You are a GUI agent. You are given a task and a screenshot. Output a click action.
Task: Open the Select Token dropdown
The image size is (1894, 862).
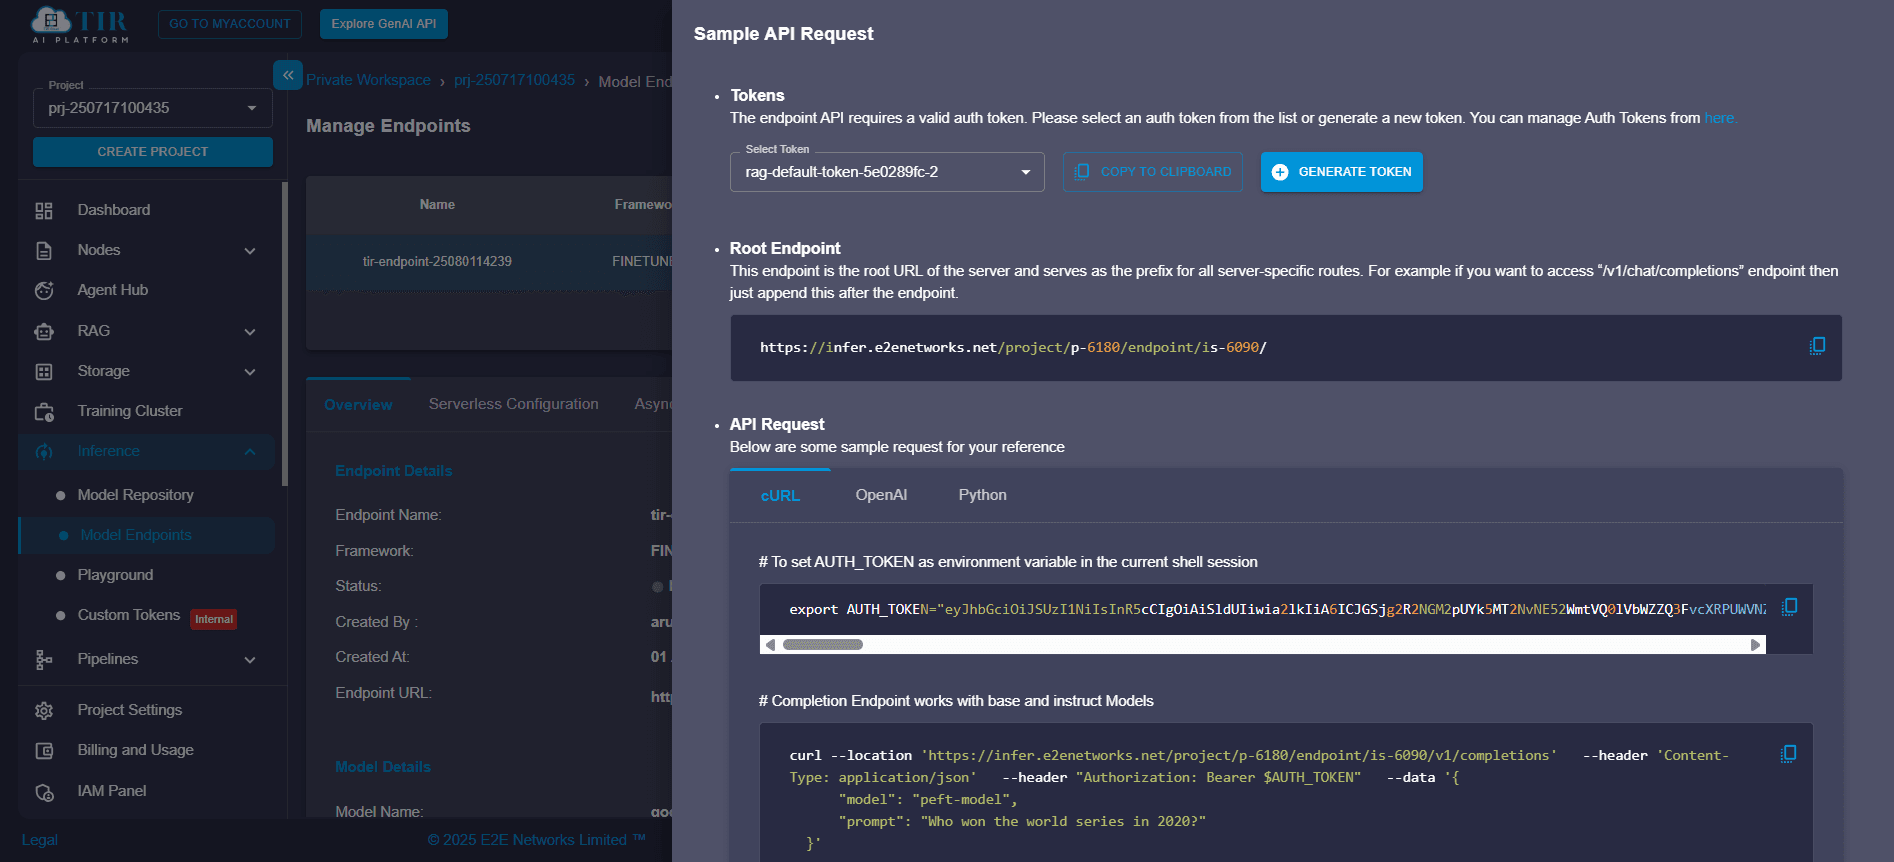click(887, 172)
